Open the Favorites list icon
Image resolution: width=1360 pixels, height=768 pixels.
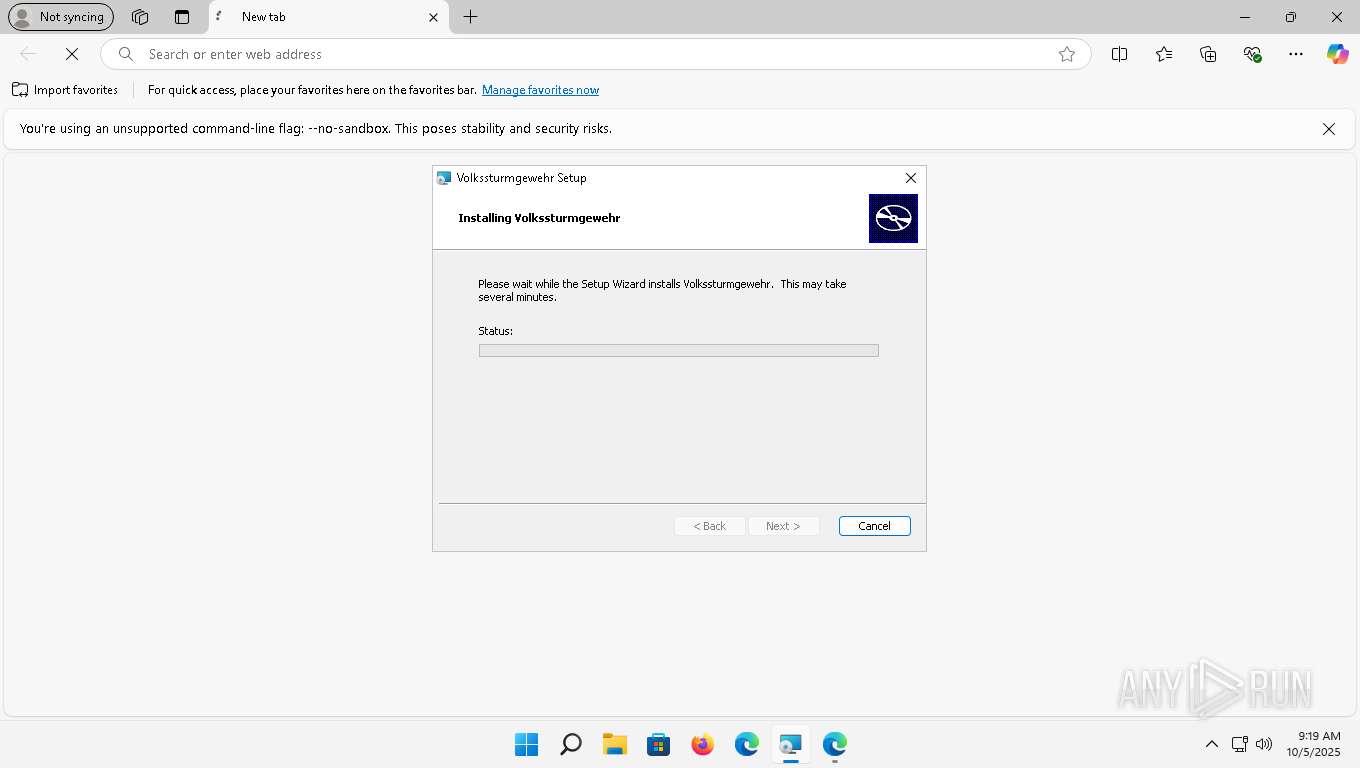click(1164, 54)
